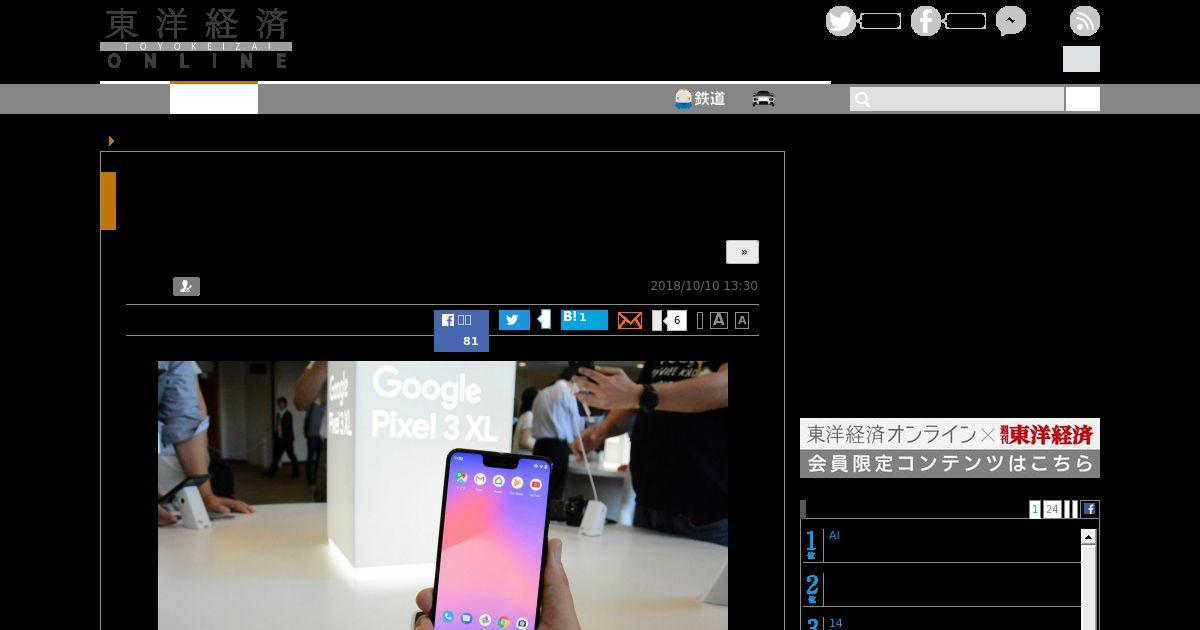This screenshot has width=1200, height=630.
Task: Select the small A font size icon
Action: 742,321
